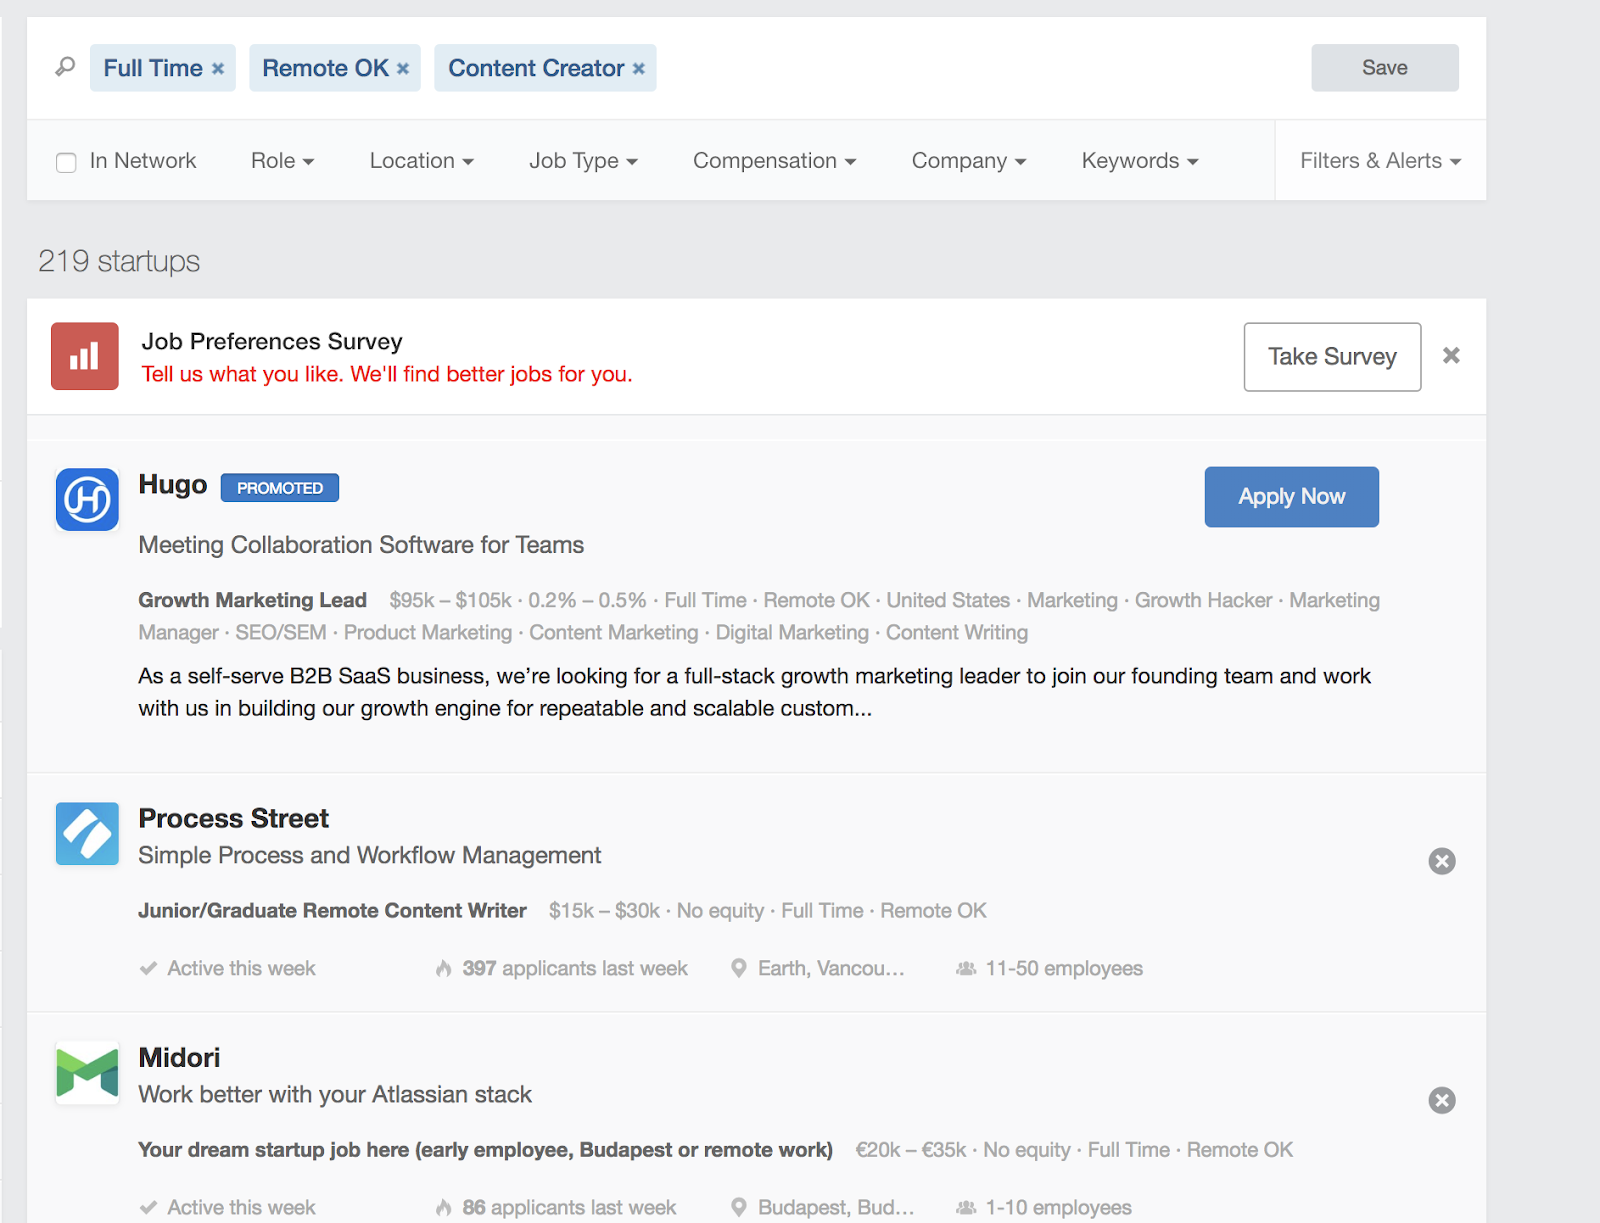Viewport: 1600px width, 1223px height.
Task: Dismiss the Job Preferences Survey banner
Action: 1451,356
